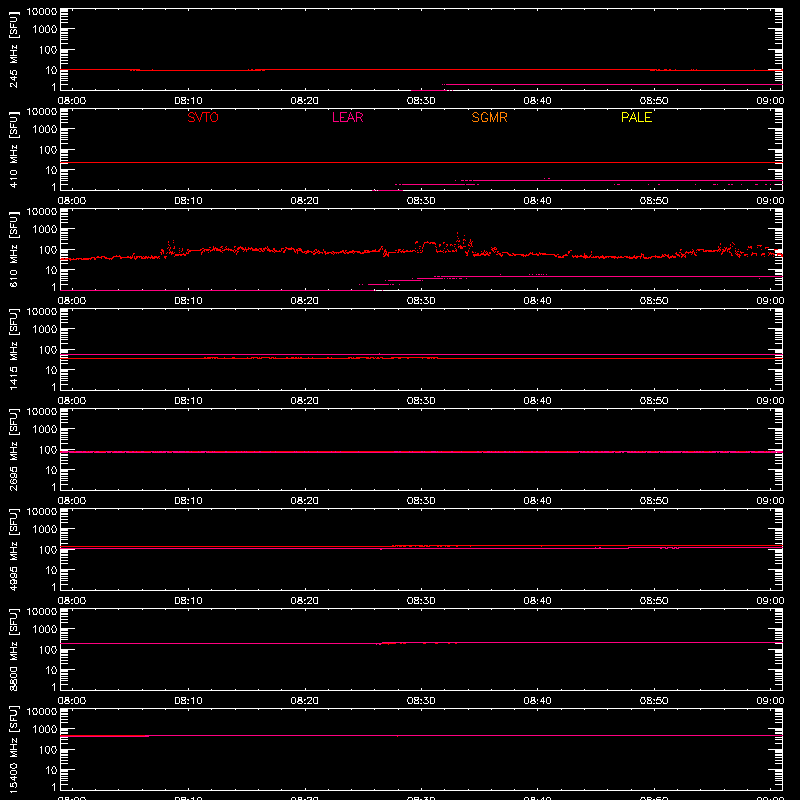This screenshot has height=800, width=800.
Task: Click 08:20 time label under 410 MHz plot
Action: point(305,201)
